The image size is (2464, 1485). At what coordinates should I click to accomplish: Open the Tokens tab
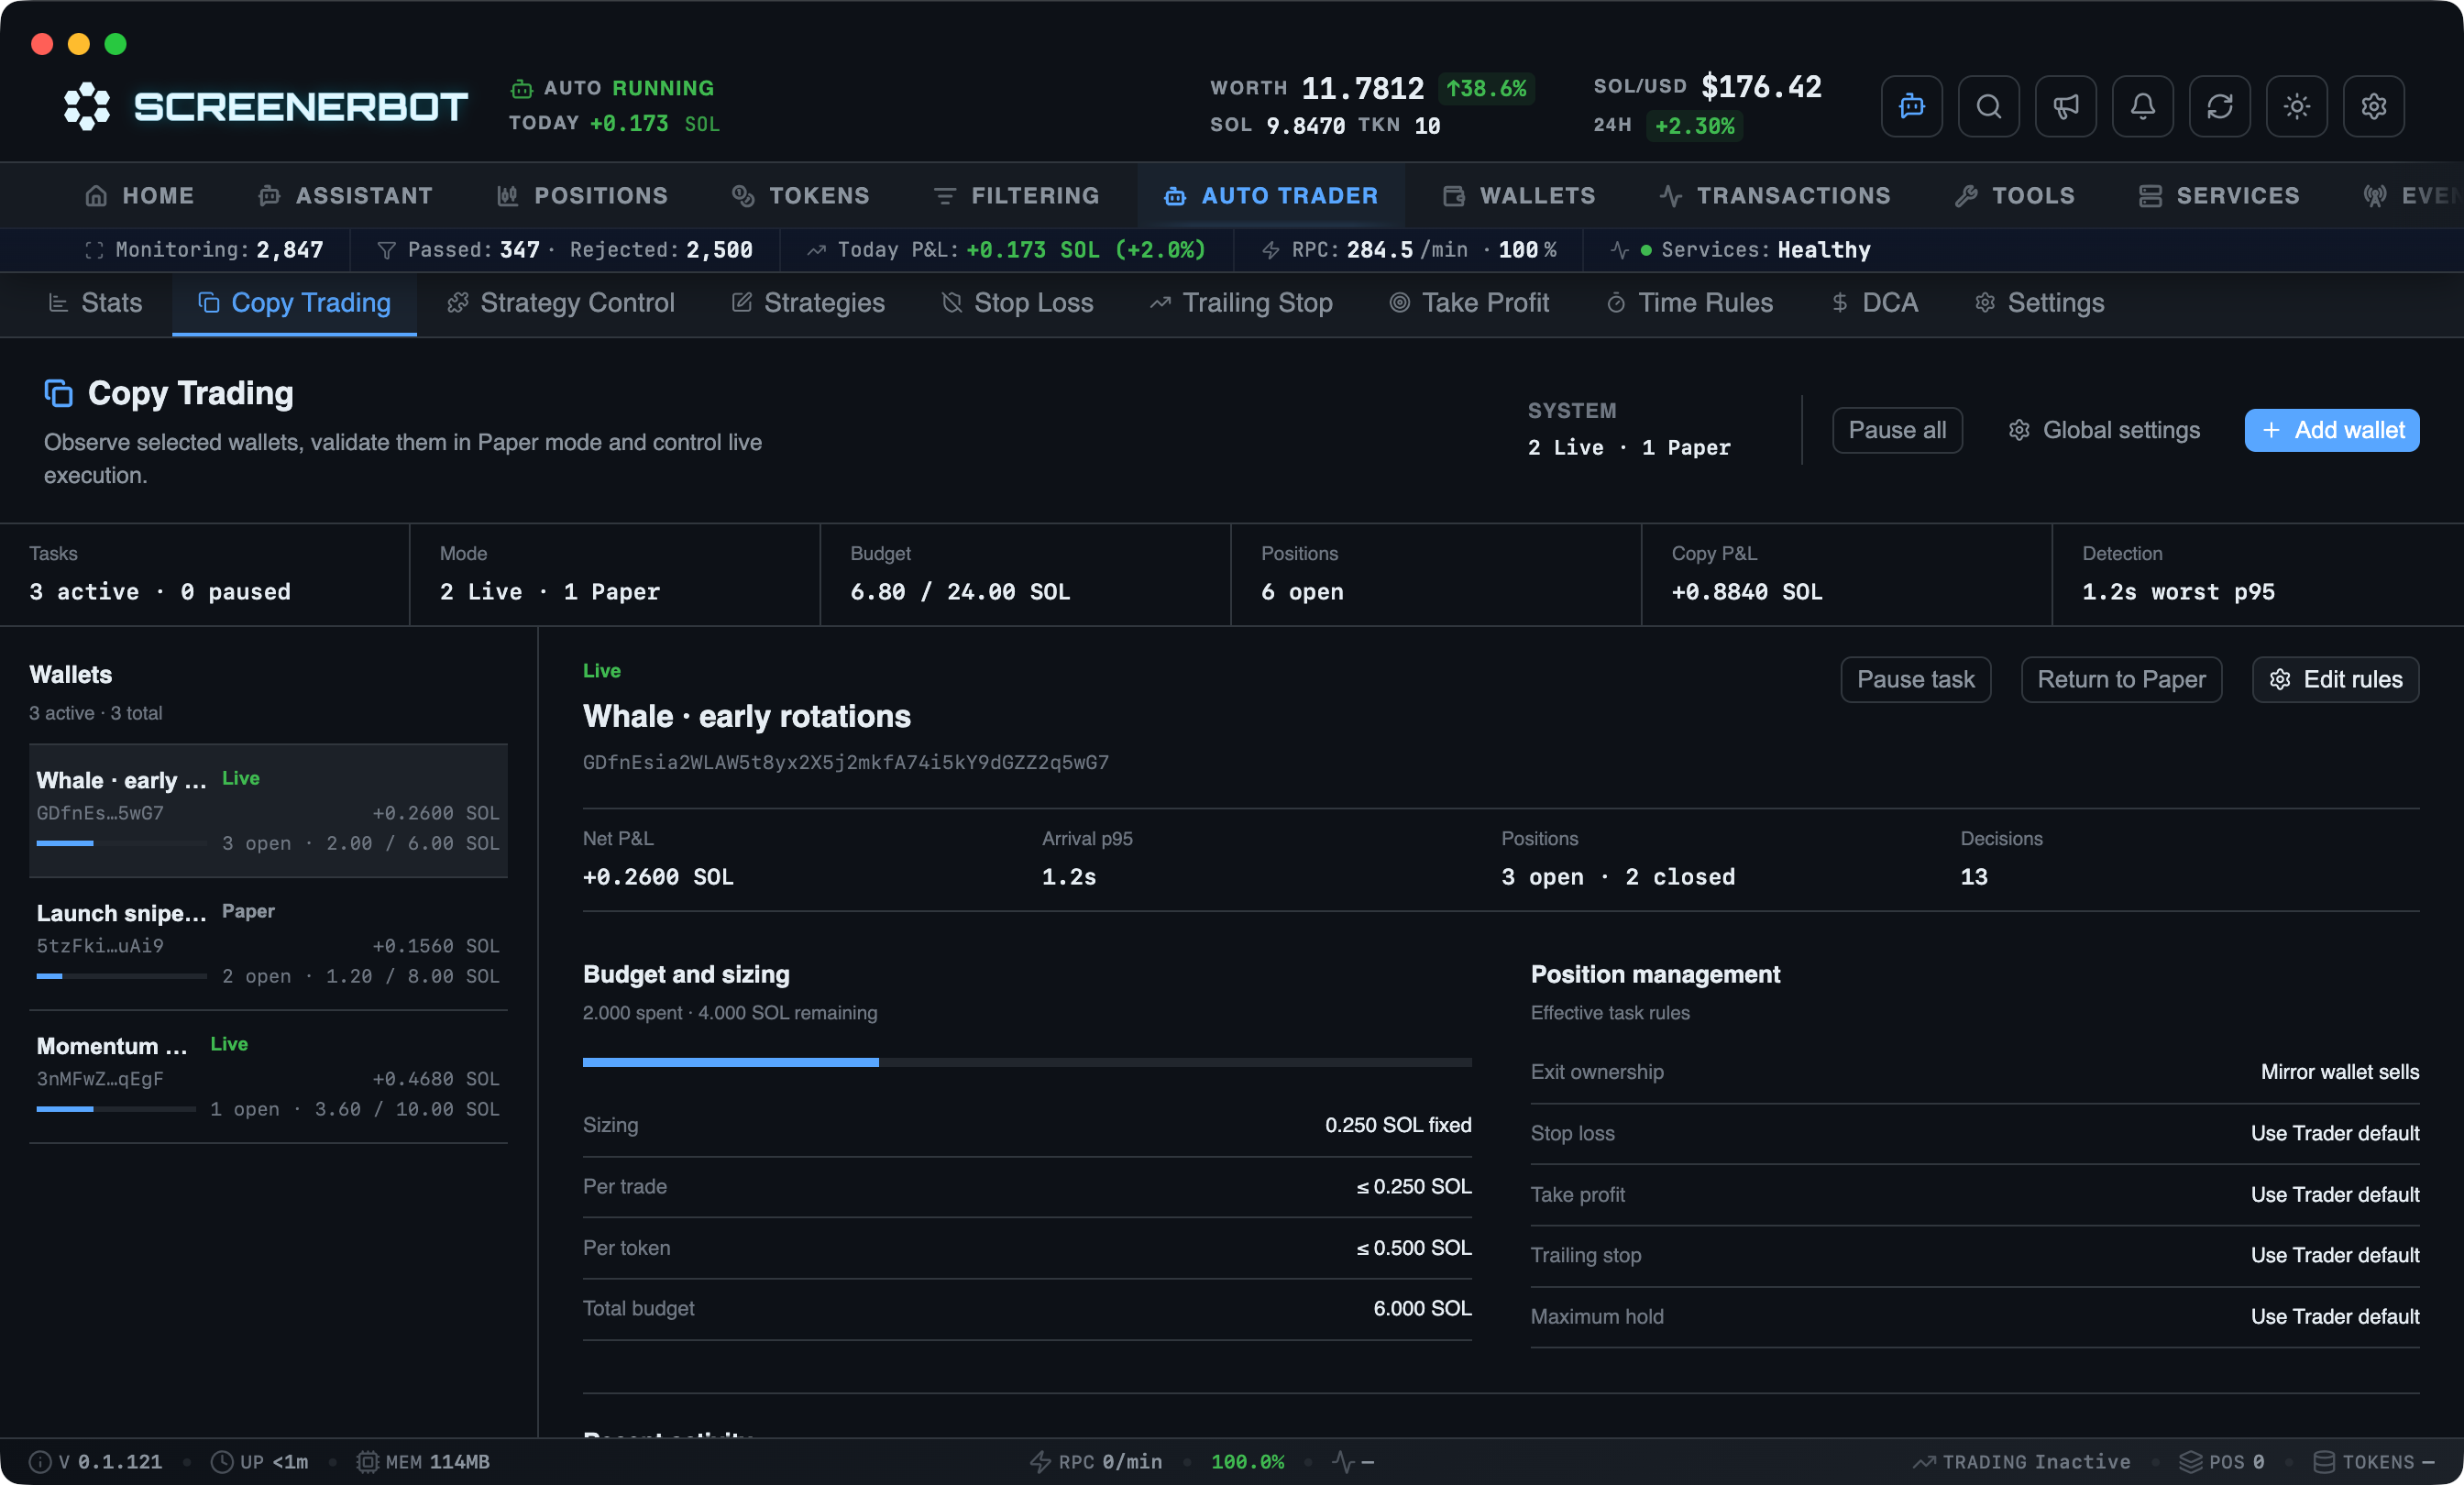pos(801,195)
